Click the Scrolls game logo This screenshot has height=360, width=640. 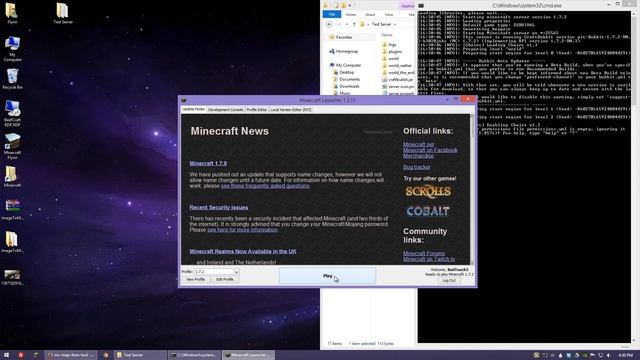click(x=428, y=191)
